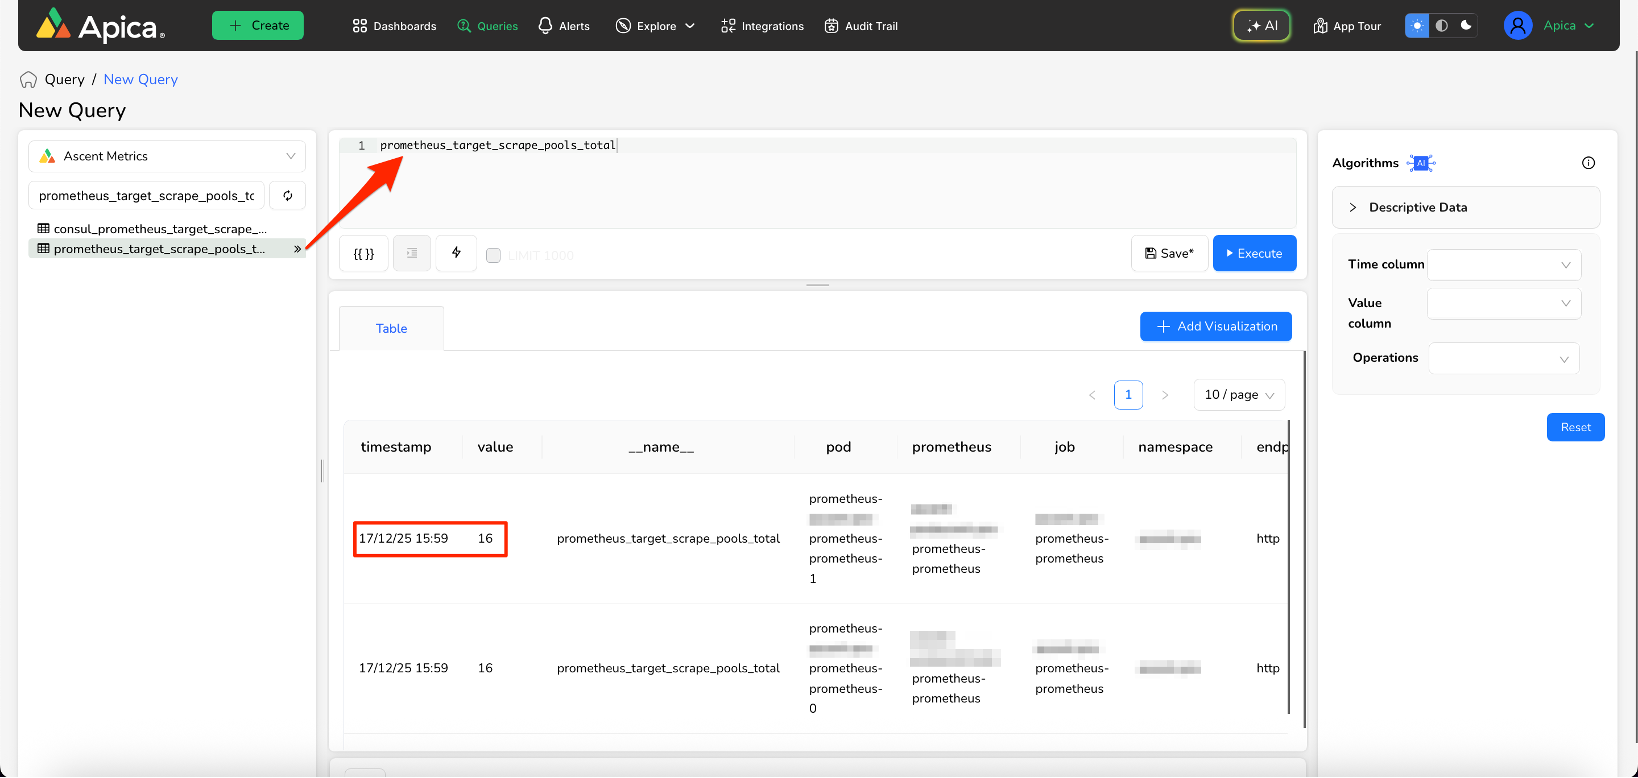This screenshot has width=1638, height=778.
Task: Insert prometheus_target_scrape_pools_total using double arrow
Action: 297,249
